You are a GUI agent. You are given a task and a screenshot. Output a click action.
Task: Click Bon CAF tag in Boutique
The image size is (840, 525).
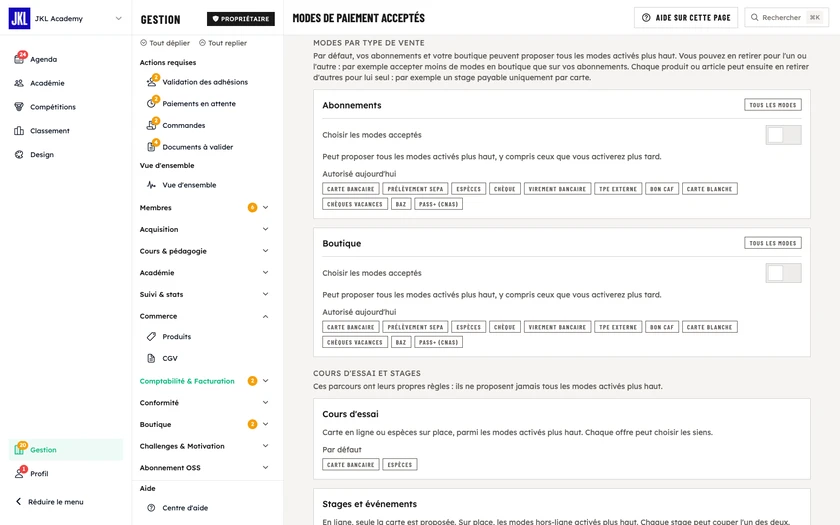point(662,327)
